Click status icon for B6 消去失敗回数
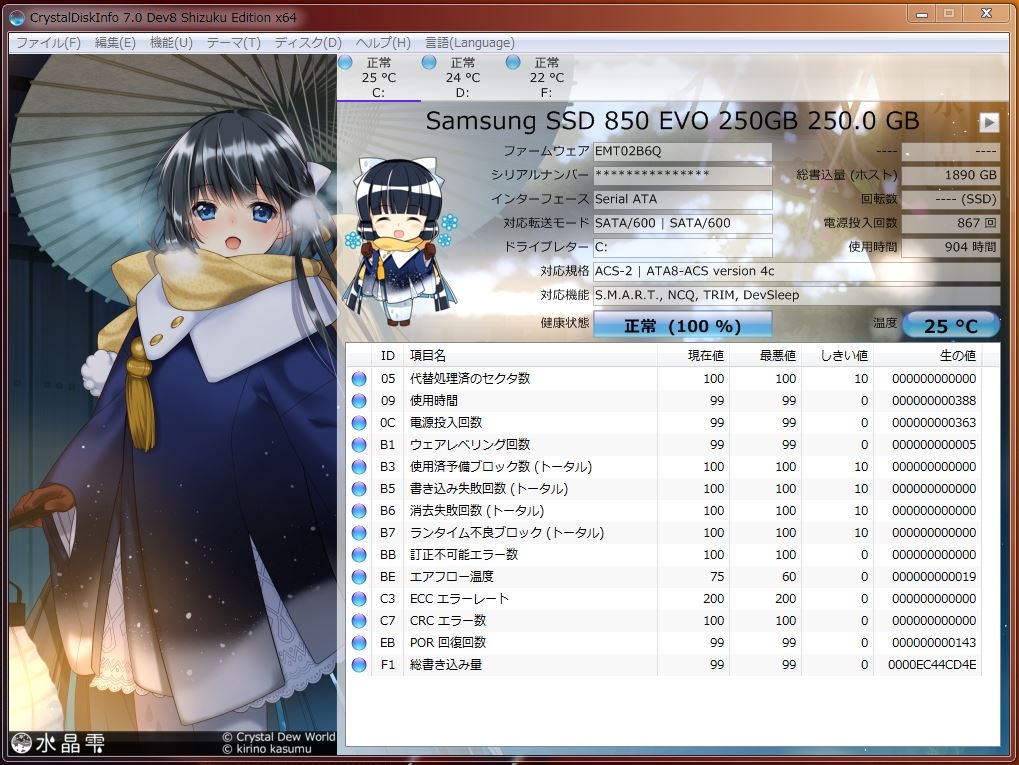Screen dimensions: 1019x765 359,511
